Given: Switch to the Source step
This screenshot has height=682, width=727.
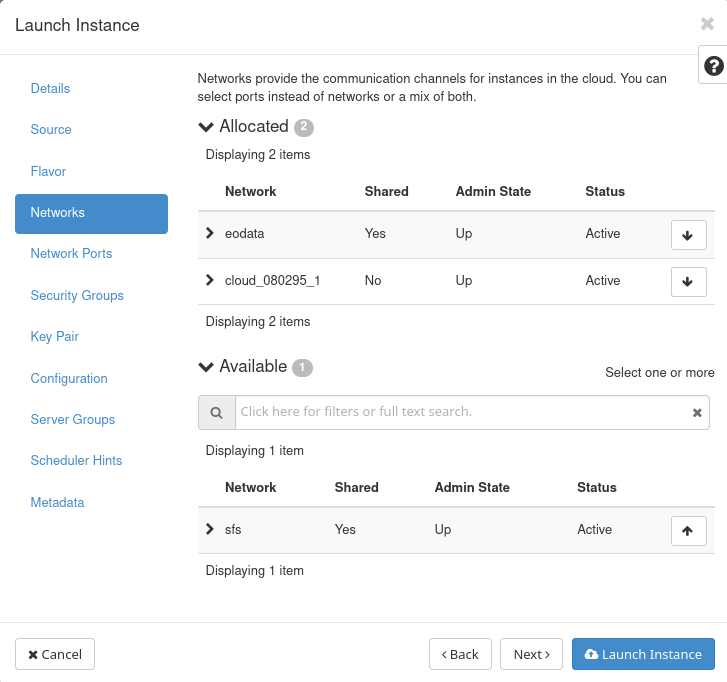Looking at the screenshot, I should click(x=51, y=130).
